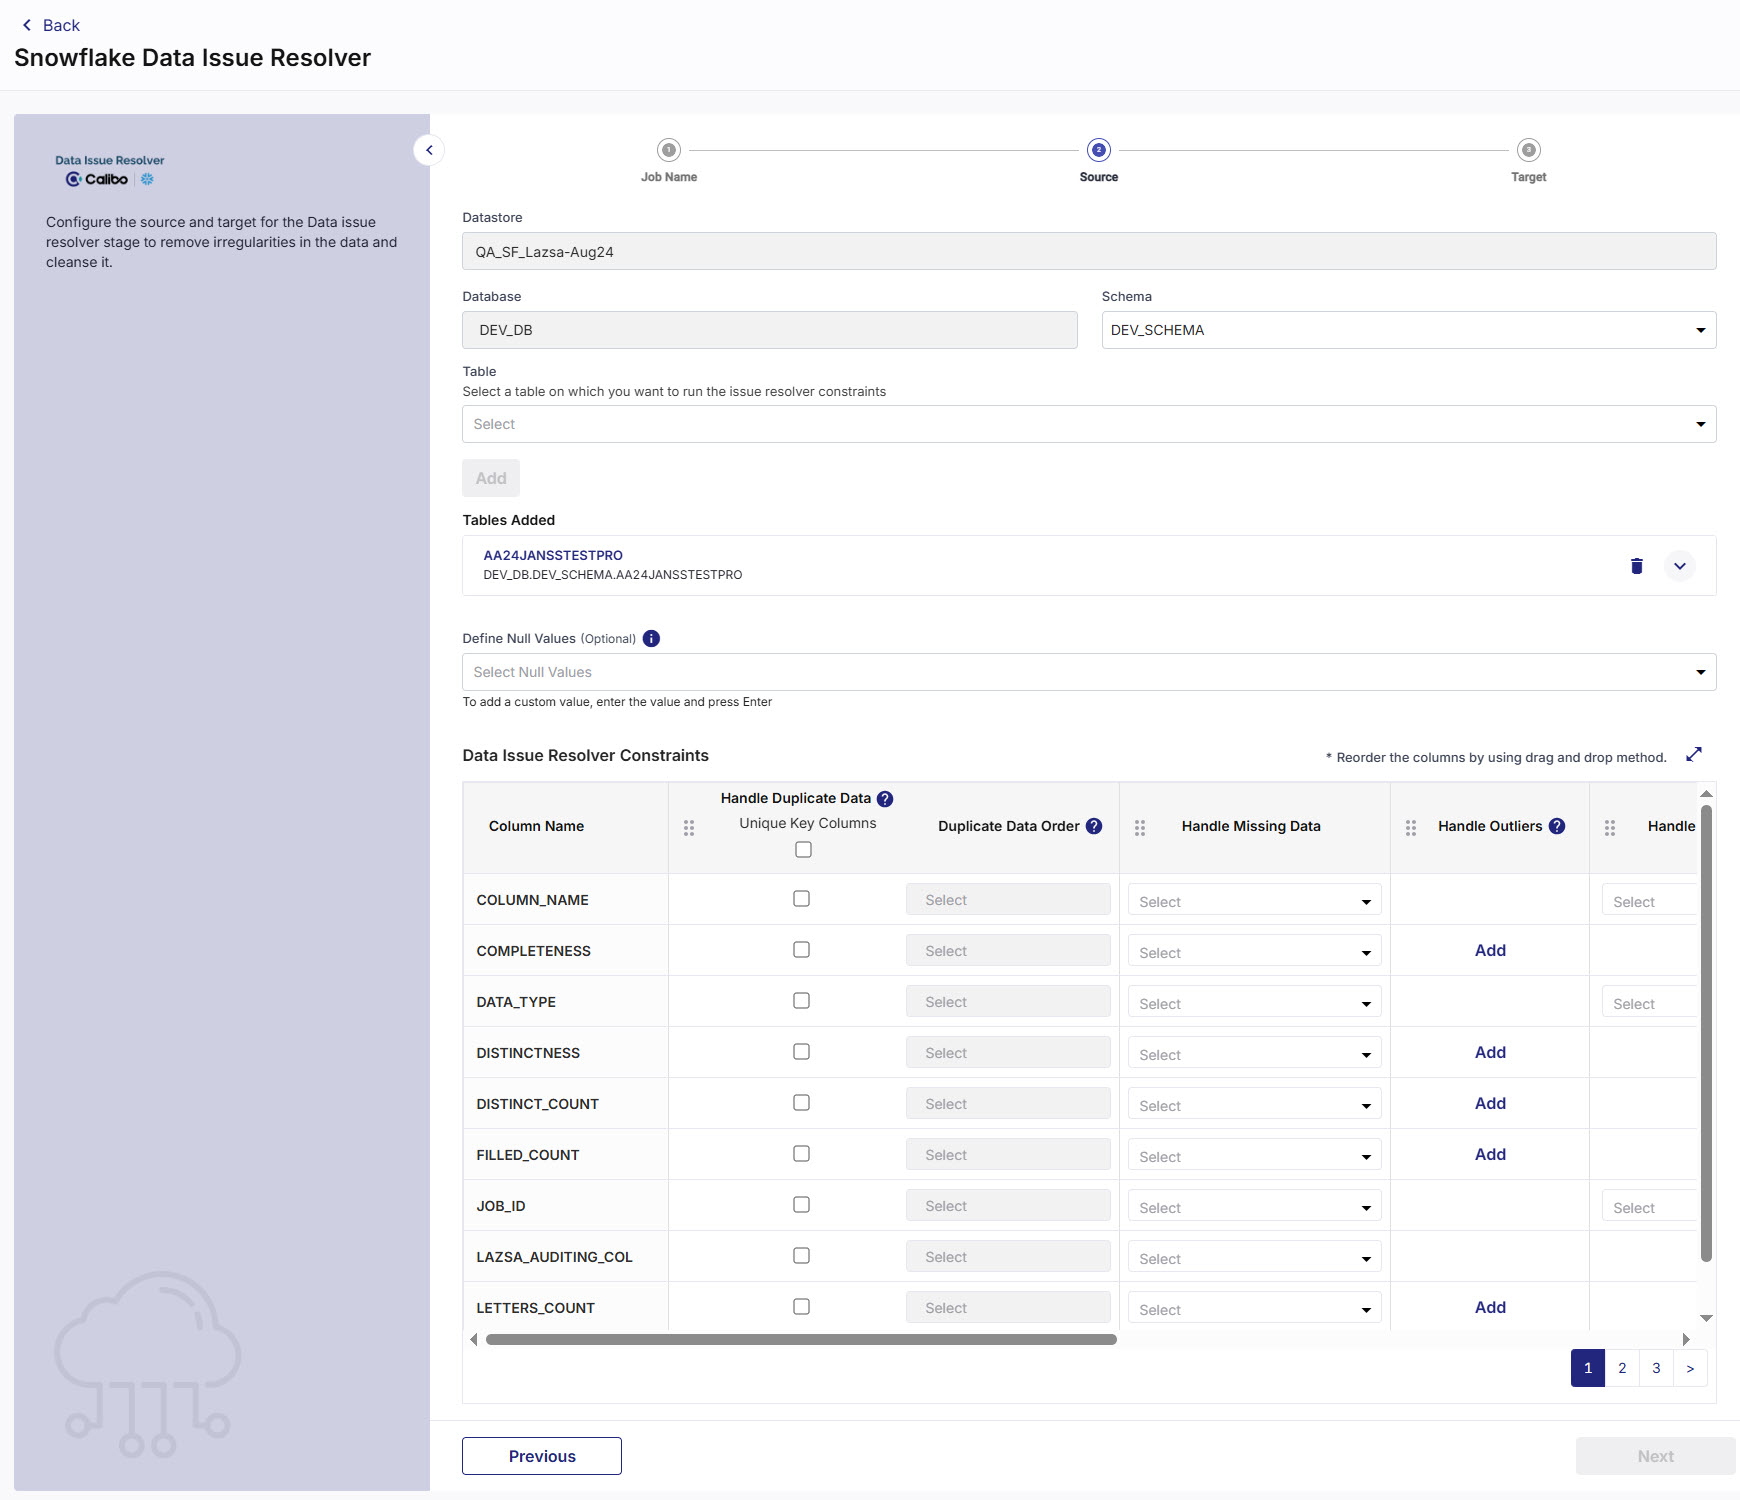The width and height of the screenshot is (1740, 1500).
Task: Open help icon beside Handle Outliers
Action: [1557, 826]
